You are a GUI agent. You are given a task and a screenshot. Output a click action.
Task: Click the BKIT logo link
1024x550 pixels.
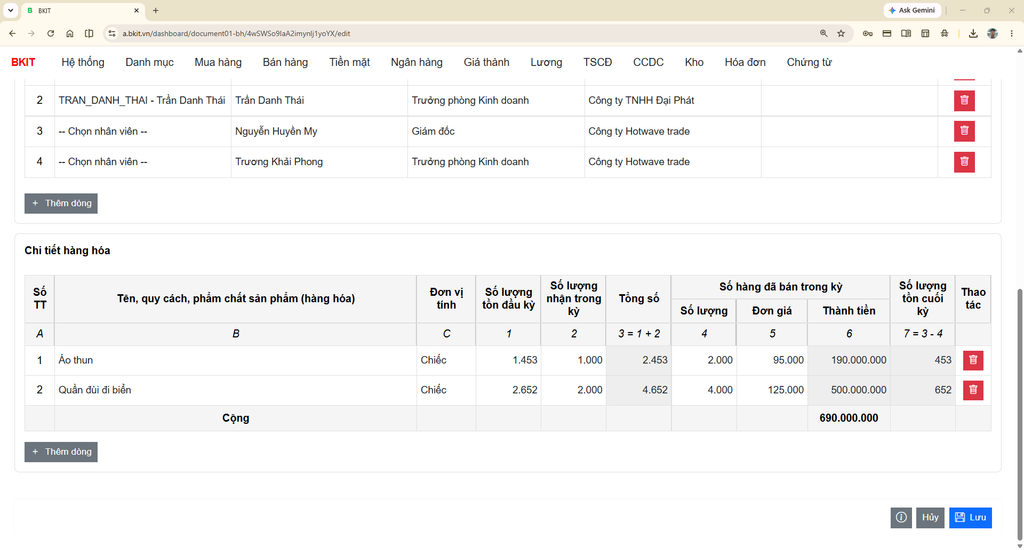point(24,62)
